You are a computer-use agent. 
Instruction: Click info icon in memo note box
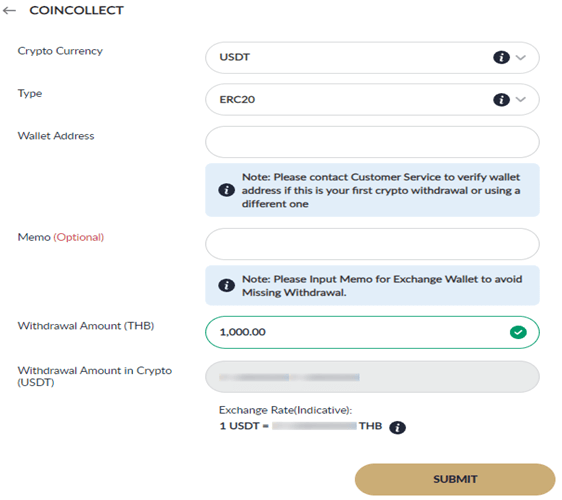pyautogui.click(x=227, y=286)
